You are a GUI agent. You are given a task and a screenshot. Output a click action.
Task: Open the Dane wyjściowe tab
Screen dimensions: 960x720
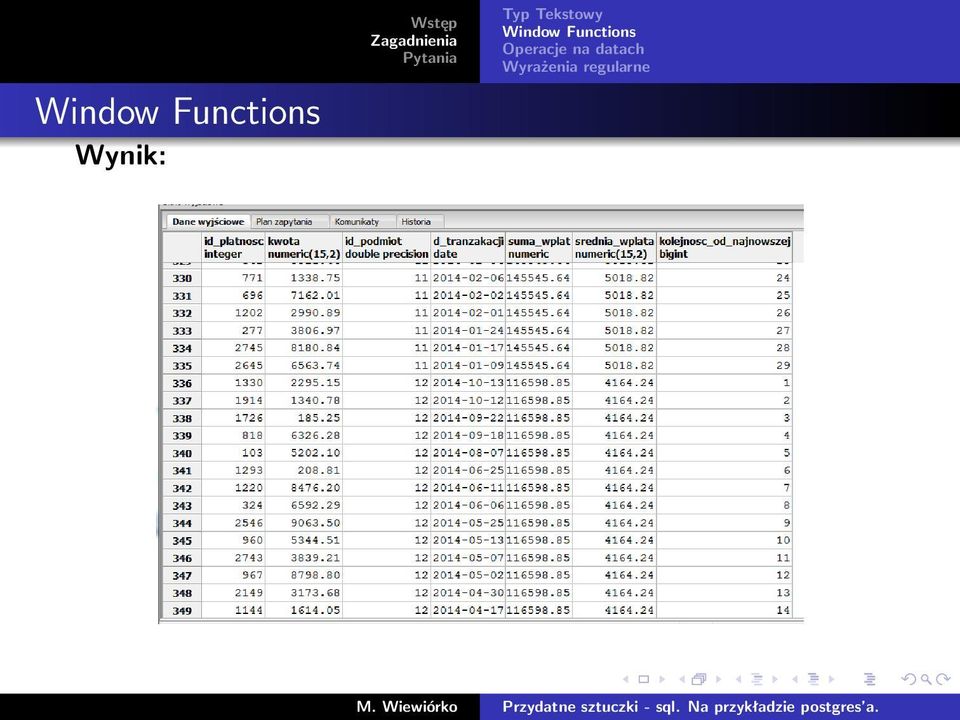click(x=208, y=222)
